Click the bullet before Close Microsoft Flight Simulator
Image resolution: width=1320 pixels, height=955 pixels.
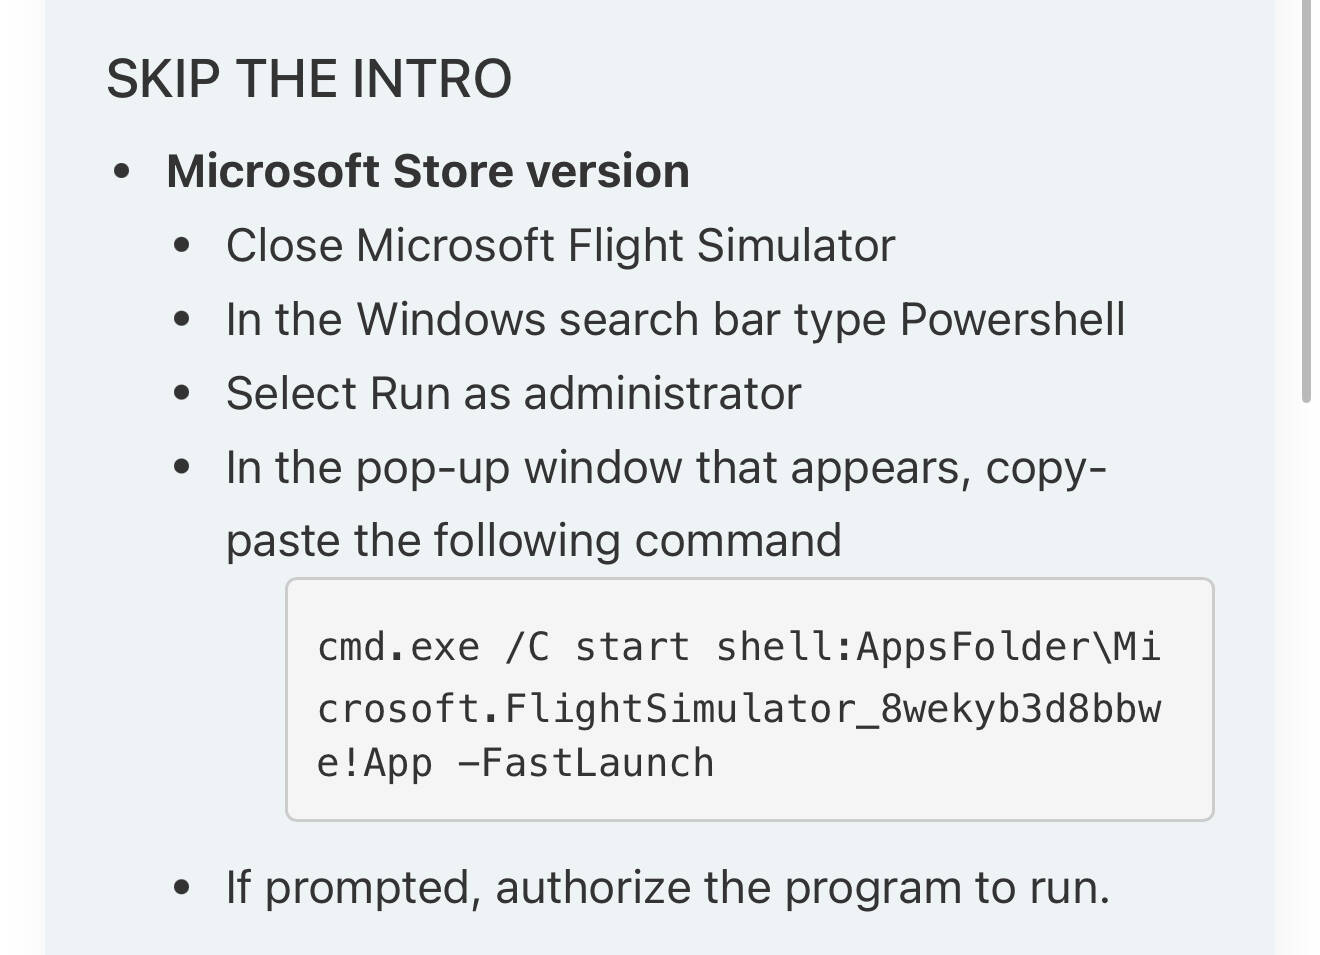click(x=181, y=246)
